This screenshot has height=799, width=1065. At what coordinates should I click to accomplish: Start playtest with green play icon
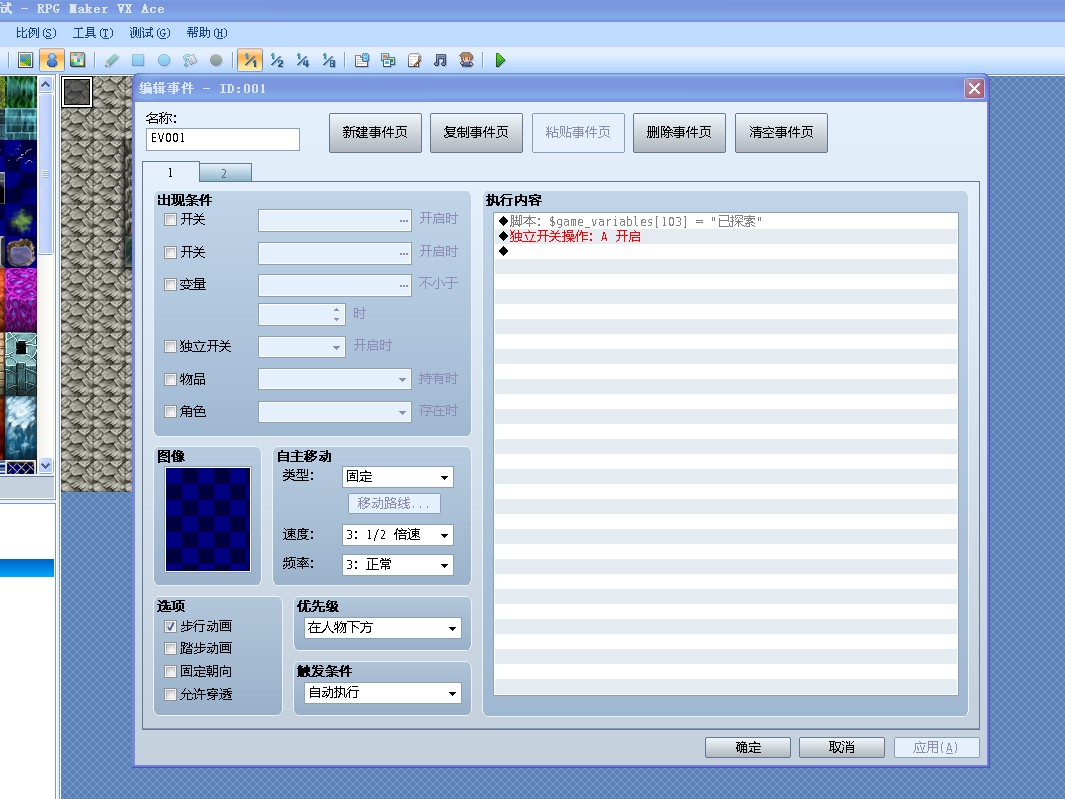pyautogui.click(x=501, y=60)
